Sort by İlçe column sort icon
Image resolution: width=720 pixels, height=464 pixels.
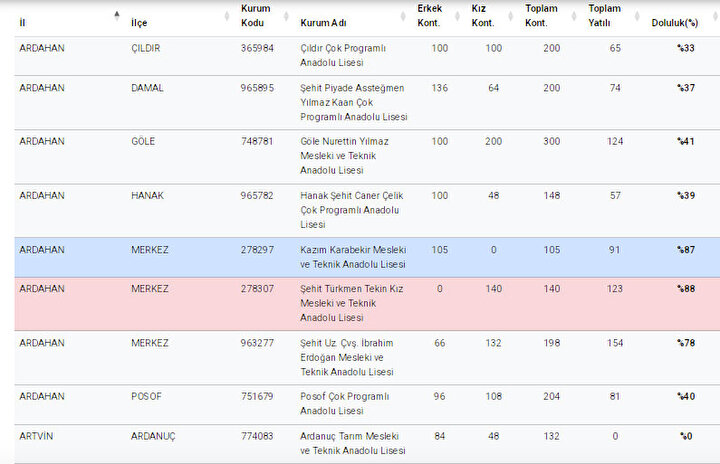(x=226, y=16)
